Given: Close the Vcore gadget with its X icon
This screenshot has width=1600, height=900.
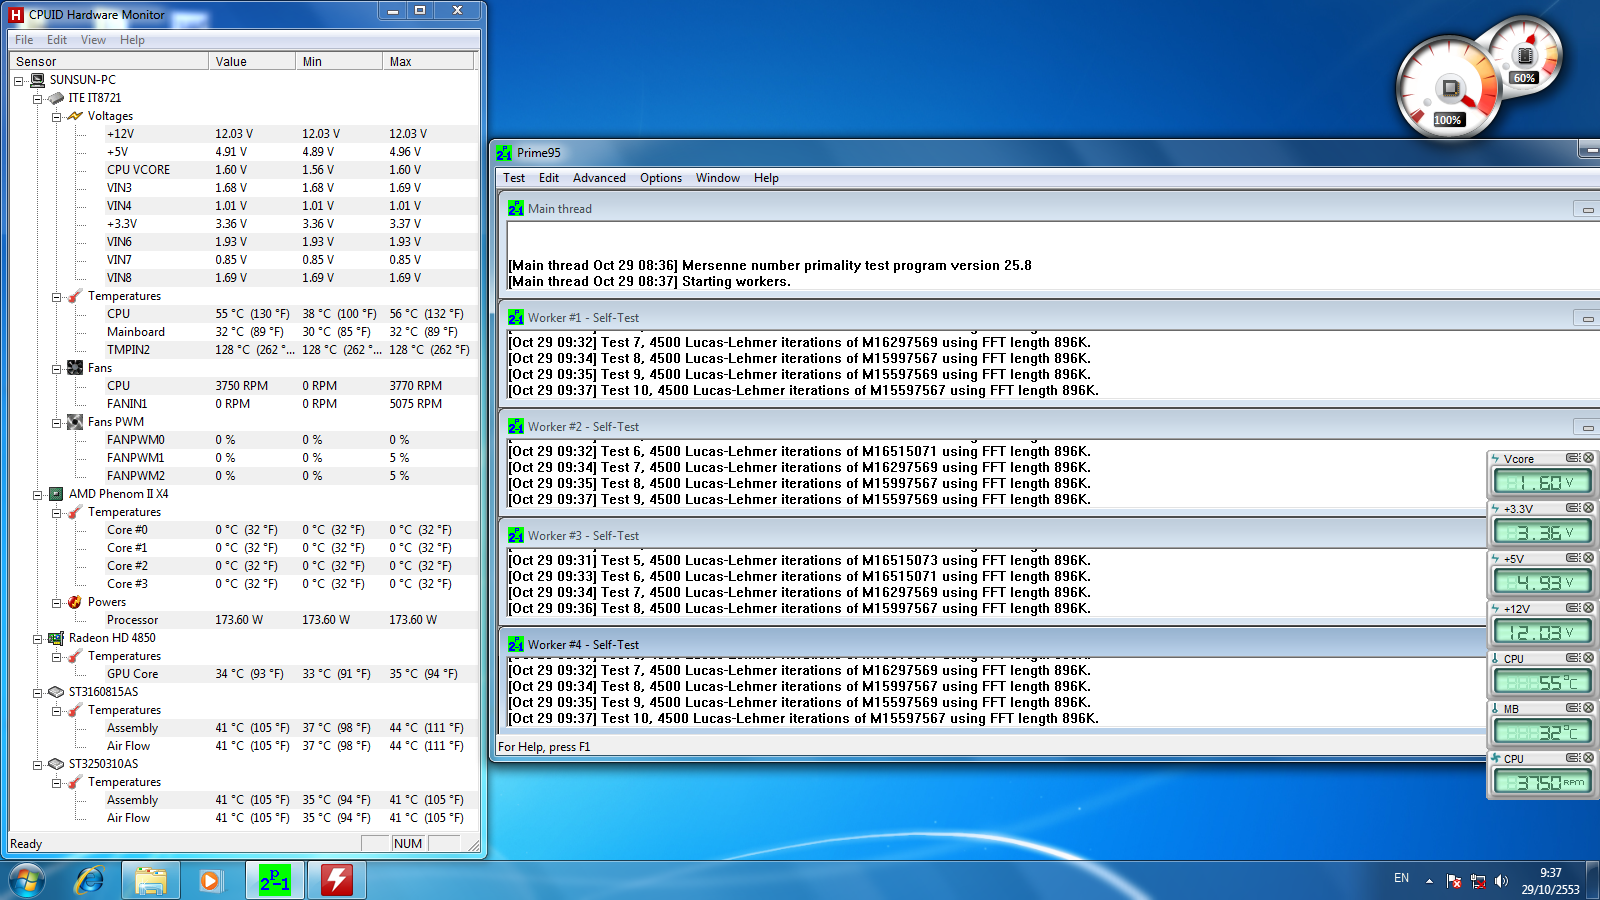Looking at the screenshot, I should pos(1588,458).
